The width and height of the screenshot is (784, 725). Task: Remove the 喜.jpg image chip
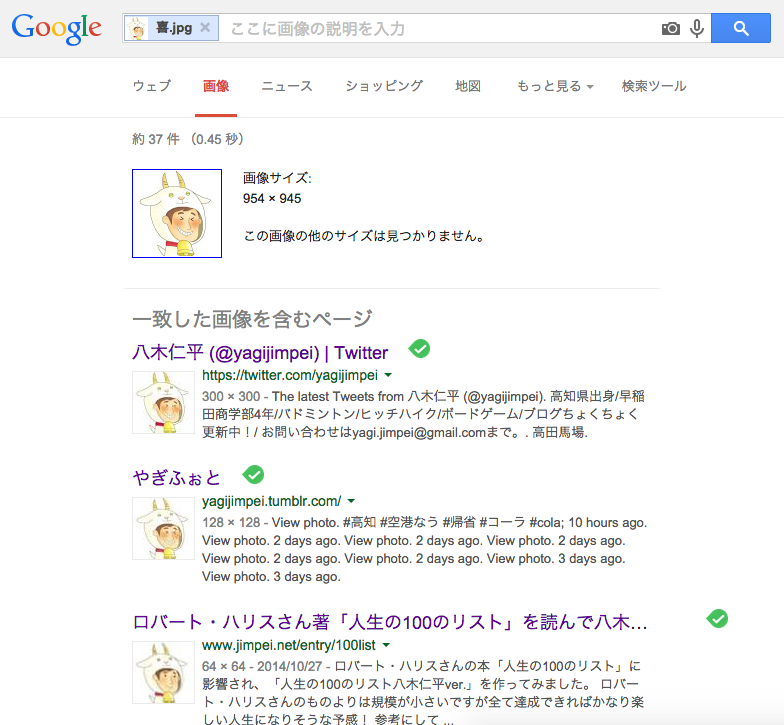[x=205, y=28]
